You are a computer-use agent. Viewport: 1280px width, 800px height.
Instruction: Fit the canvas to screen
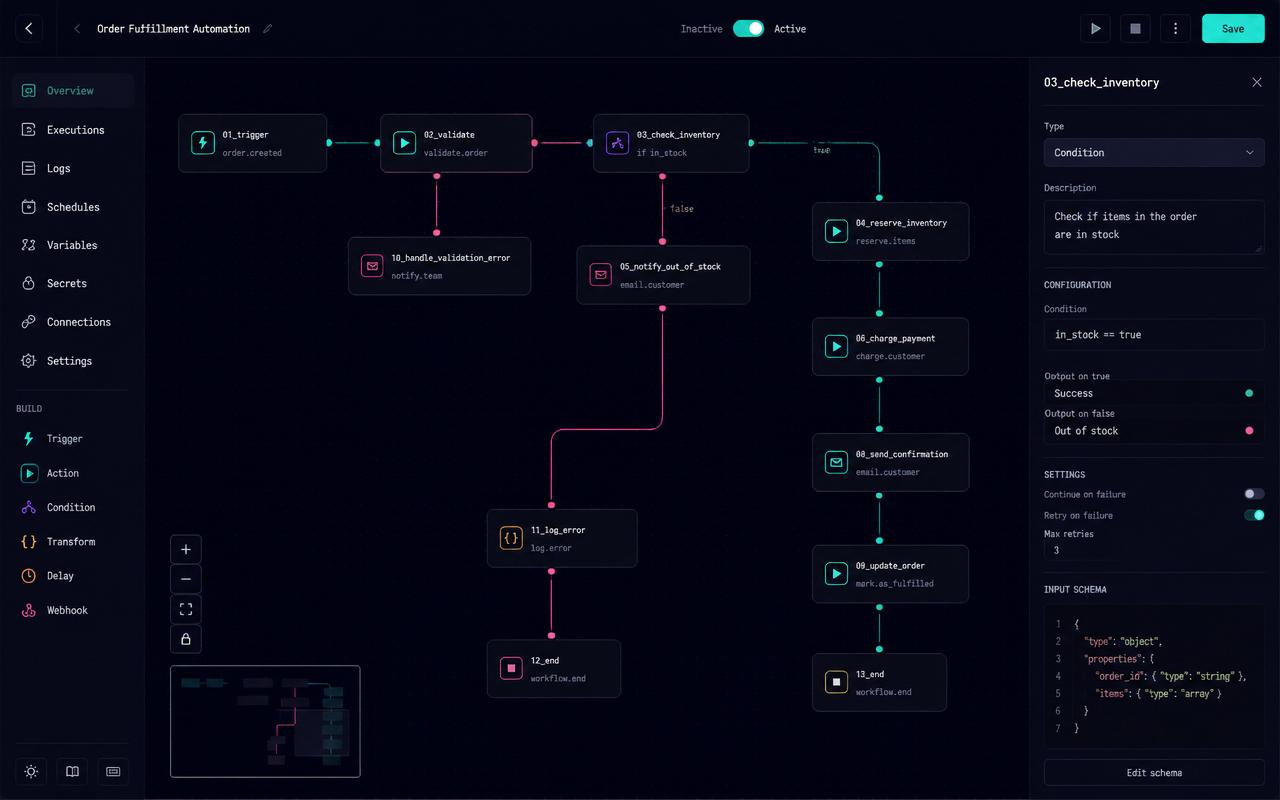[x=186, y=609]
